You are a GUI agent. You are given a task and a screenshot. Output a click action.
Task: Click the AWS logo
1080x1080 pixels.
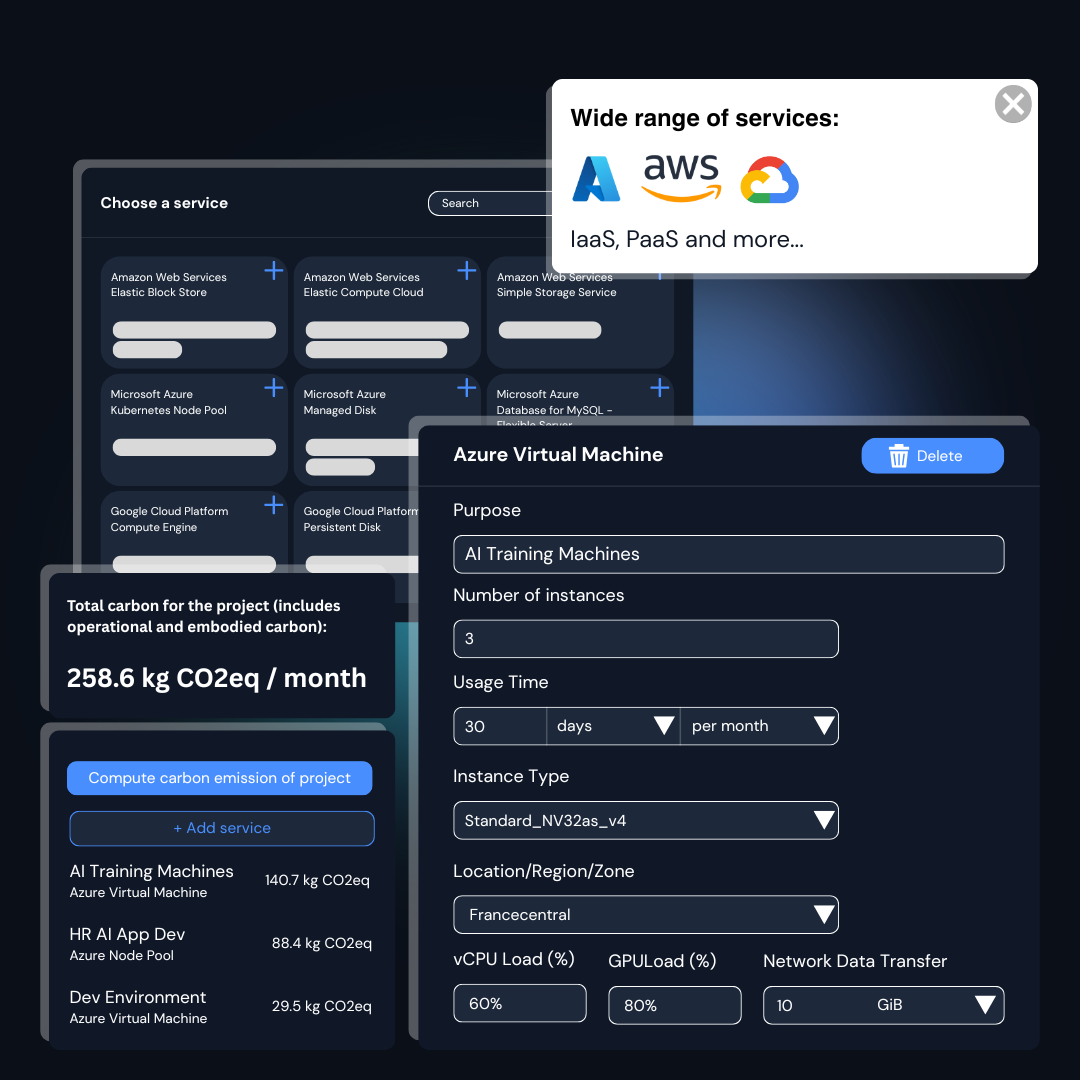pyautogui.click(x=681, y=177)
